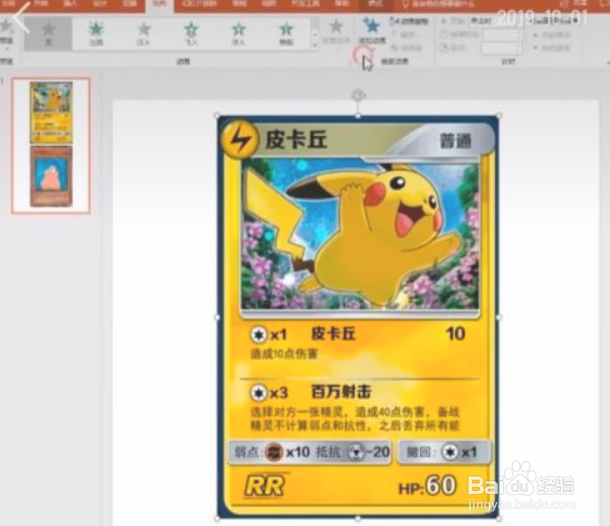This screenshot has height=526, width=610.
Task: Expand the animation gallery more arrow
Action: click(x=315, y=46)
